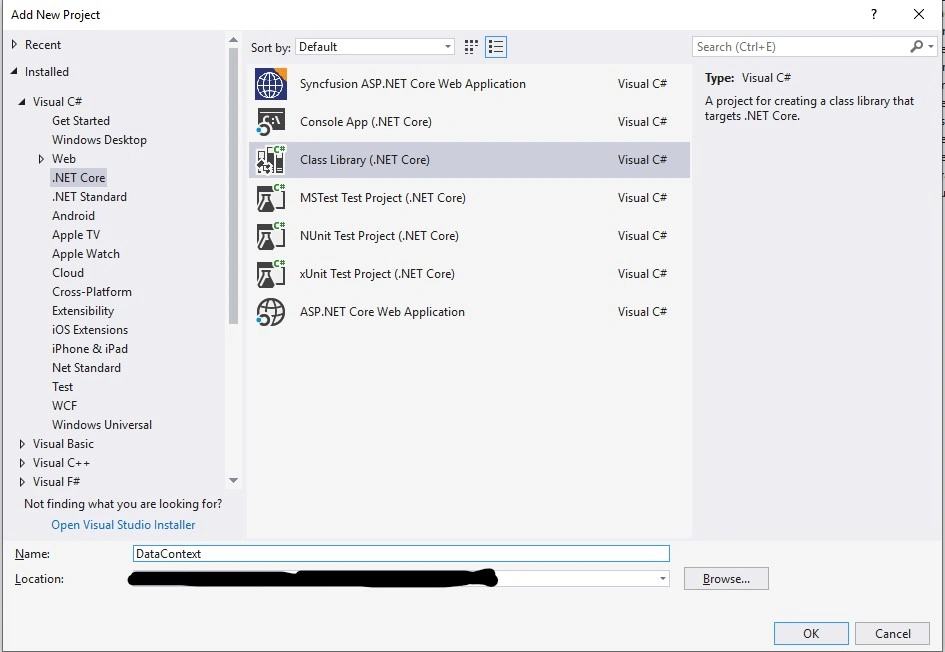Click the Class Library (.NET Core) template icon
The image size is (945, 652).
(x=271, y=160)
